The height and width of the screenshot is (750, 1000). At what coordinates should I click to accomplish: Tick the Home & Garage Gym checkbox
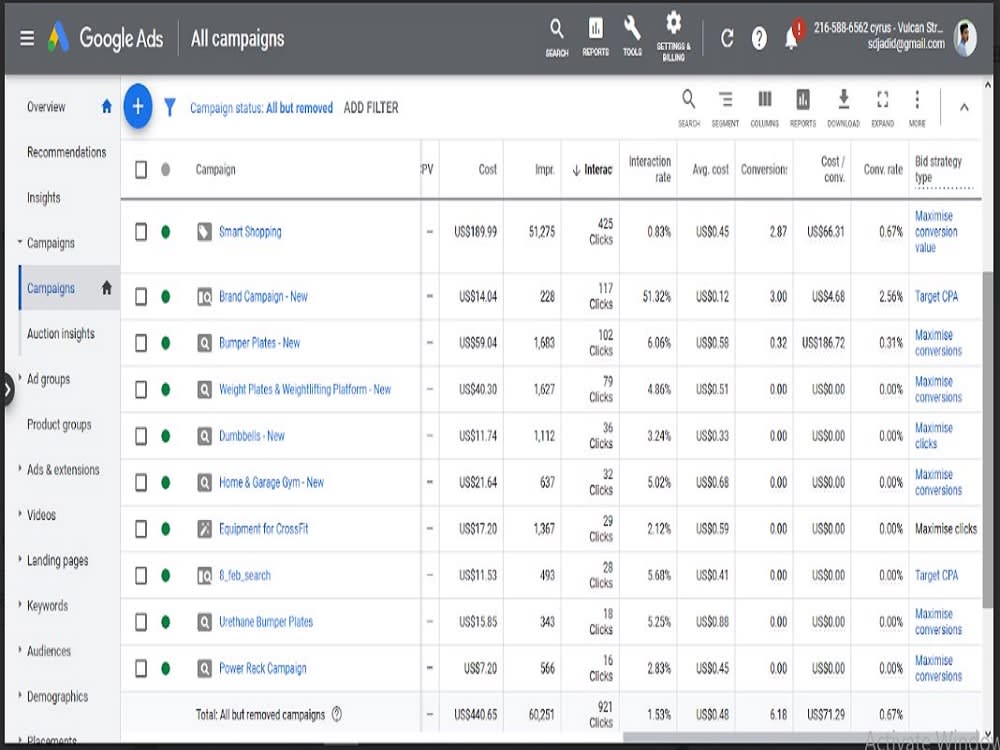[x=141, y=483]
